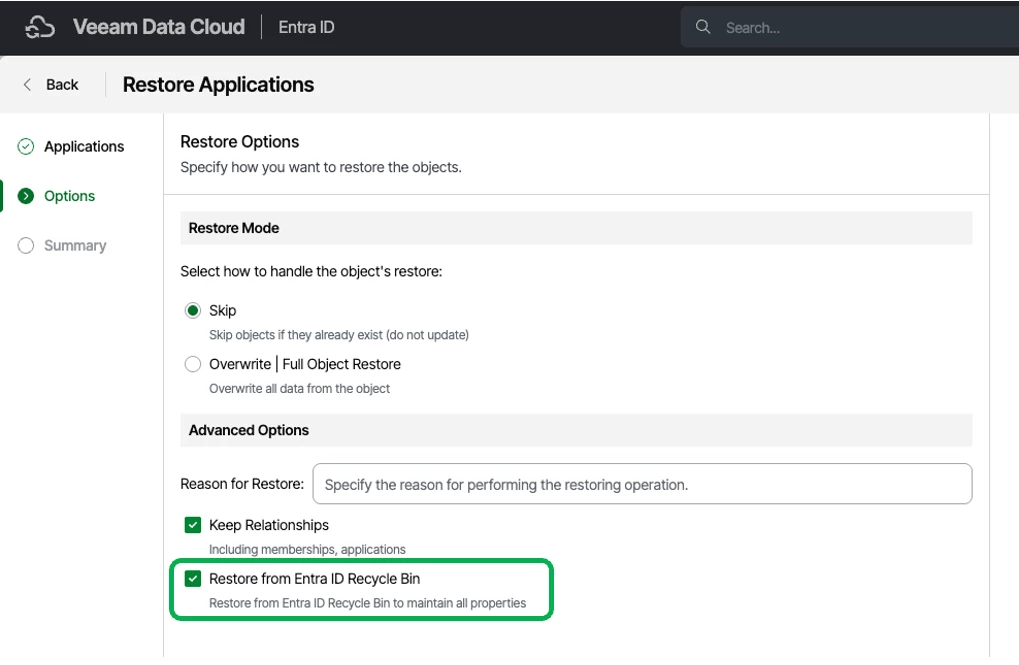Click the Veeam Data Cloud title
Screen dimensions: 1019x665
pyautogui.click(x=159, y=27)
